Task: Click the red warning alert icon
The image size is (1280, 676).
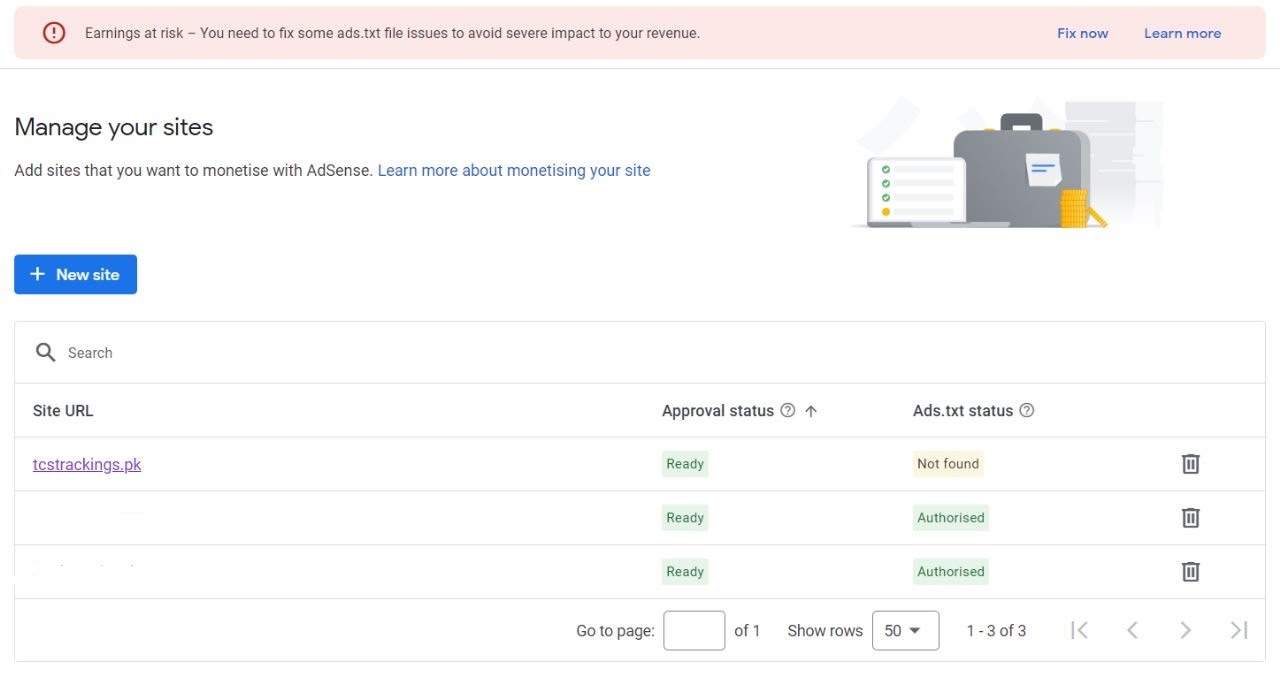Action: 54,33
